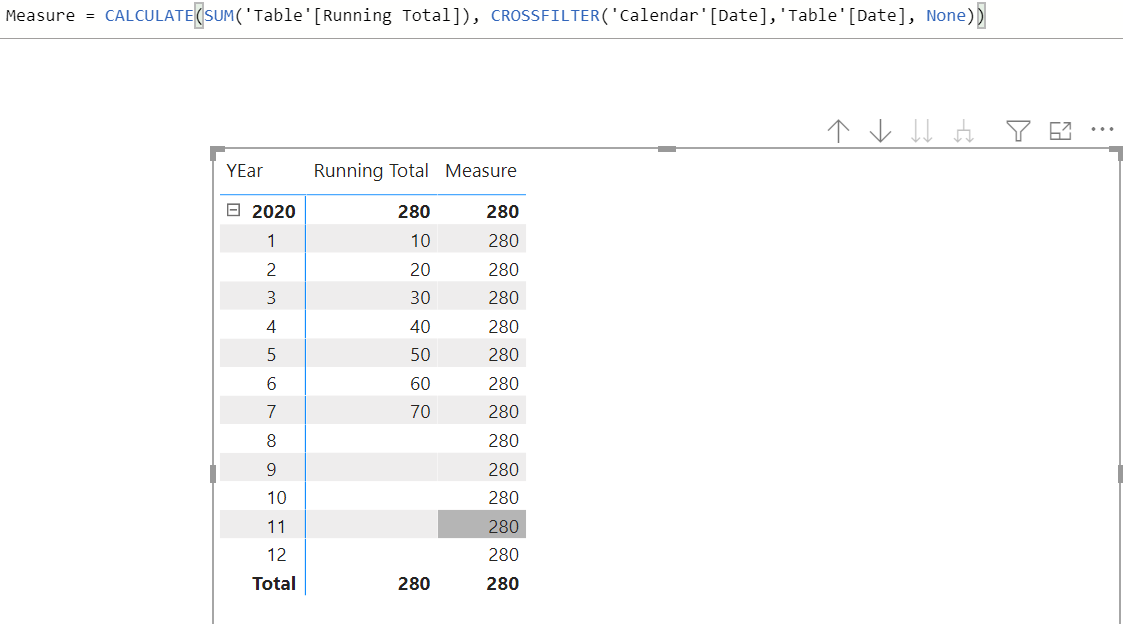Image resolution: width=1123 pixels, height=624 pixels.
Task: Select the 2020 row header text
Action: pos(274,211)
